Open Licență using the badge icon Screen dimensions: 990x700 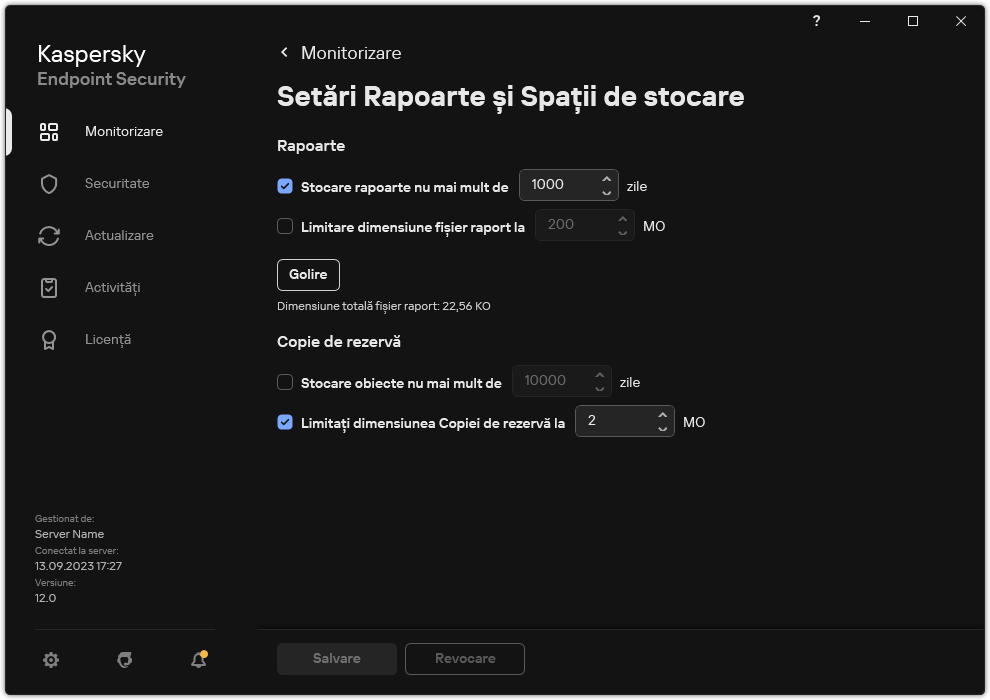coord(49,339)
